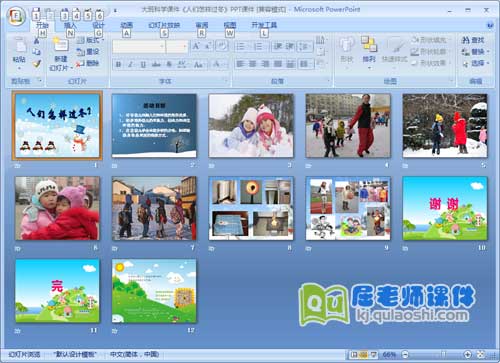Viewport: 500px width, 363px height.
Task: Open character spacing AV dropdown
Action: 182,64
